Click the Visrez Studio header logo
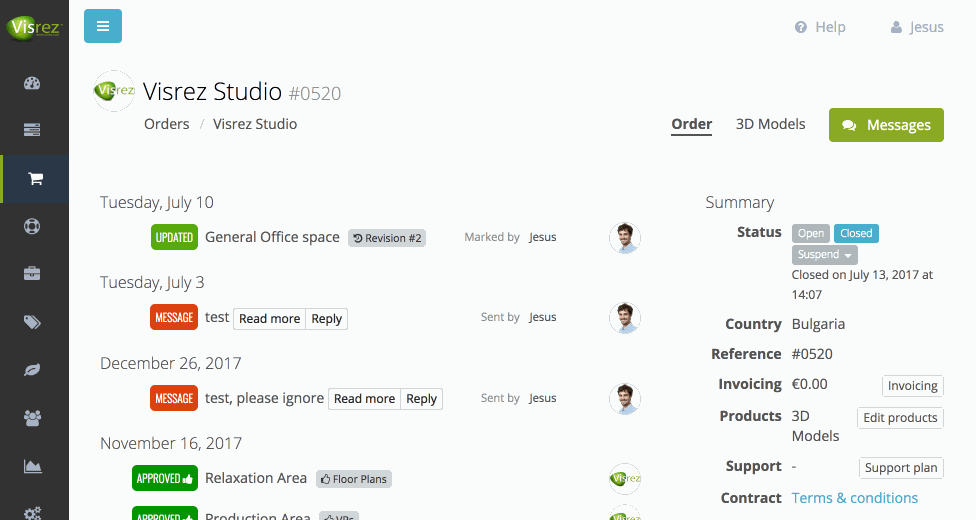Viewport: 976px width, 520px height. click(114, 91)
